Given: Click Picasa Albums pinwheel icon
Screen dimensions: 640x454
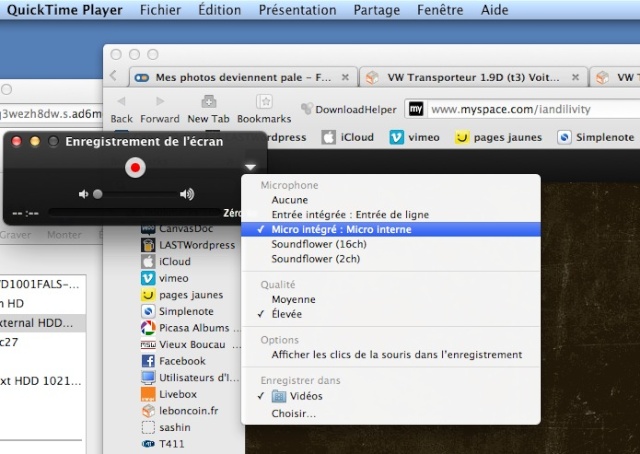Looking at the screenshot, I should point(148,328).
